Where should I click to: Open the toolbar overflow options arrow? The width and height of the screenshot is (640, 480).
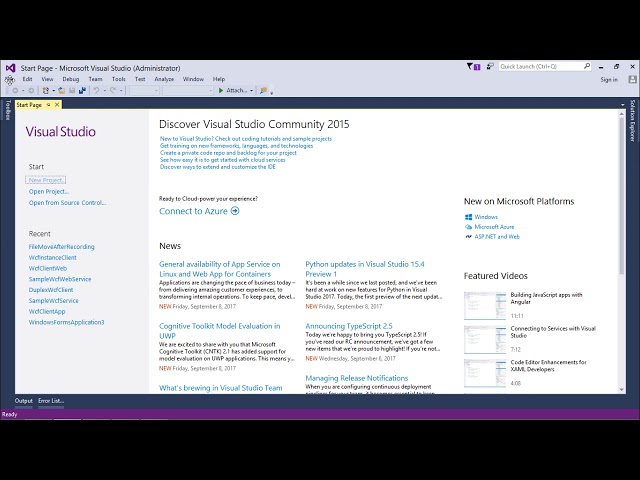[271, 92]
